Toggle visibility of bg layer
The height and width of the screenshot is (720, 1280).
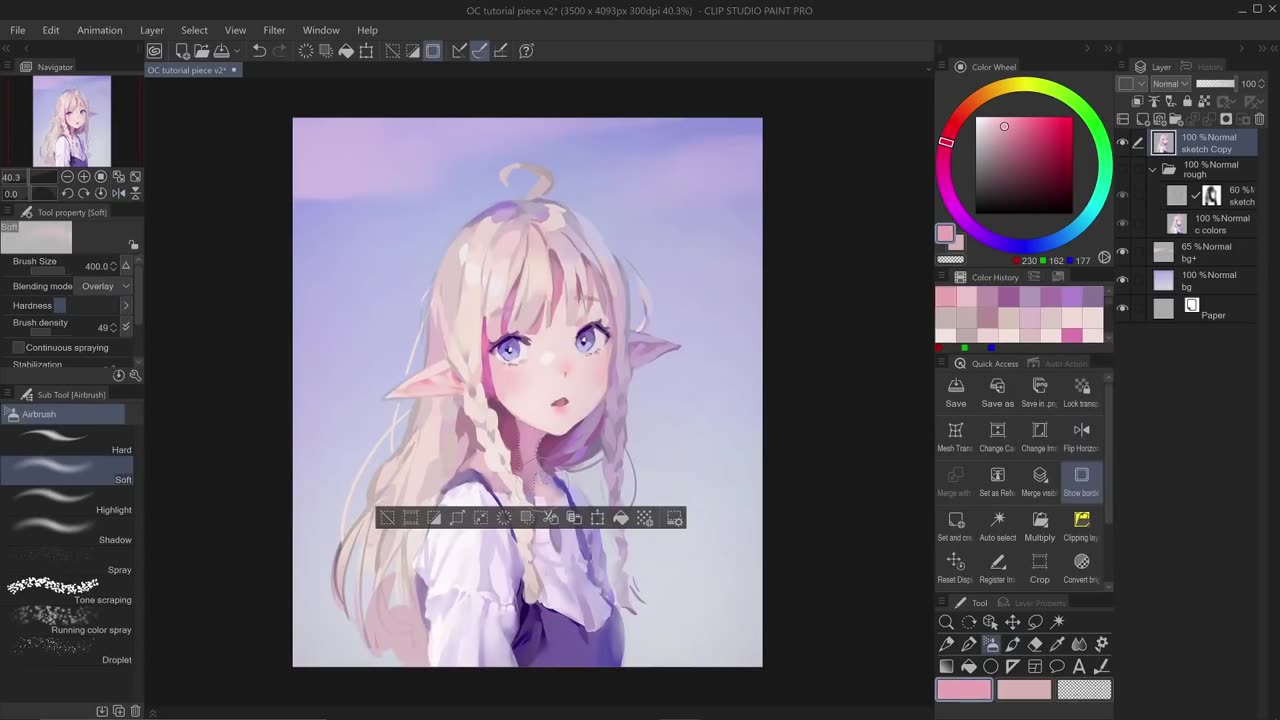pos(1122,280)
